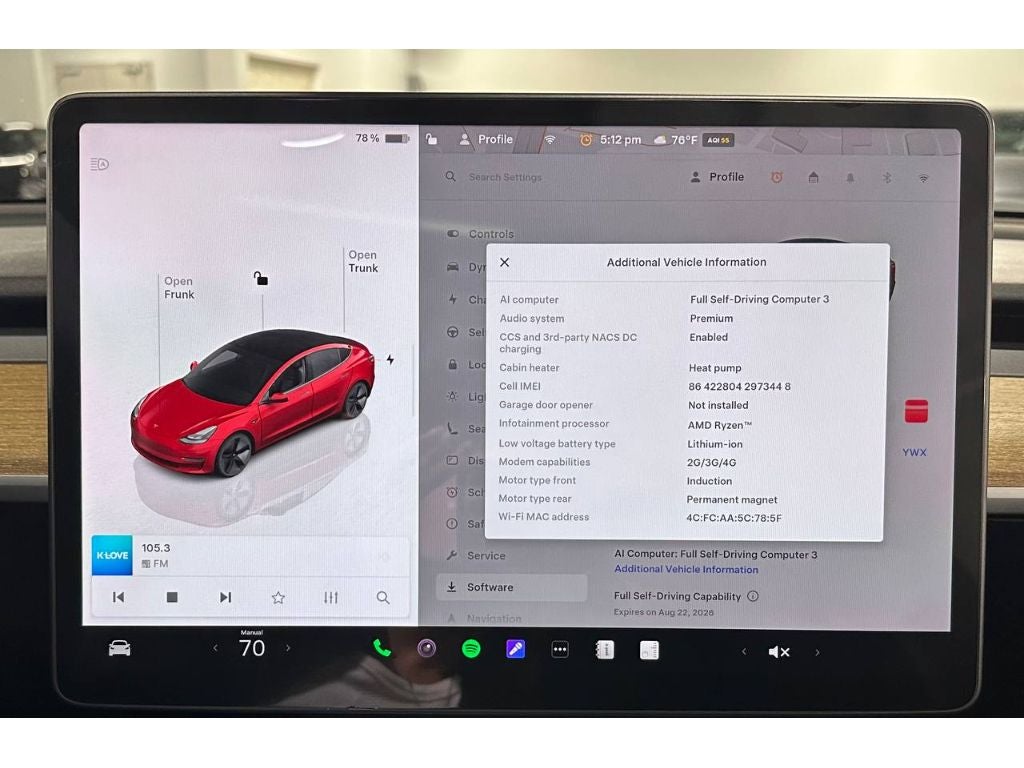Close the Additional Vehicle Information dialog

tap(504, 263)
